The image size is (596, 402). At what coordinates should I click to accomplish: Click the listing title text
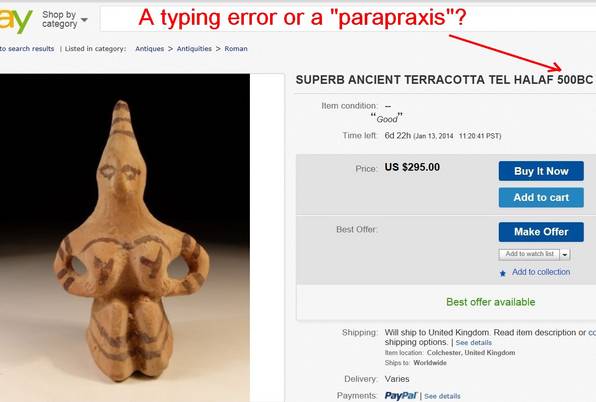pos(444,80)
